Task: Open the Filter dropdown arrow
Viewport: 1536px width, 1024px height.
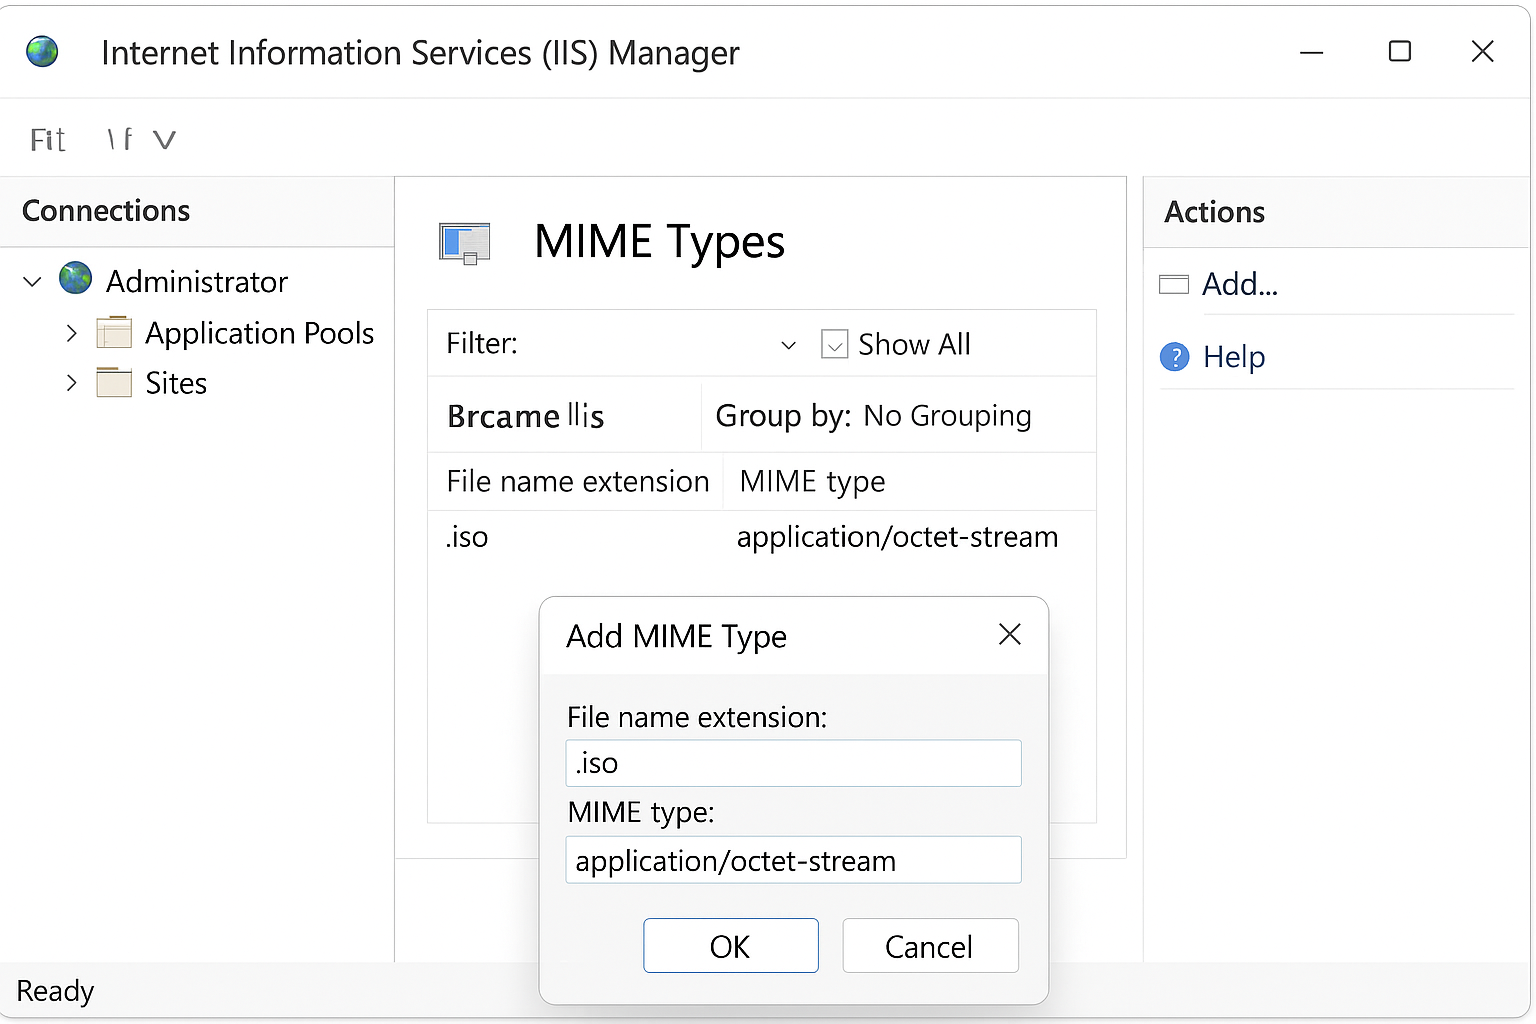Action: (788, 345)
